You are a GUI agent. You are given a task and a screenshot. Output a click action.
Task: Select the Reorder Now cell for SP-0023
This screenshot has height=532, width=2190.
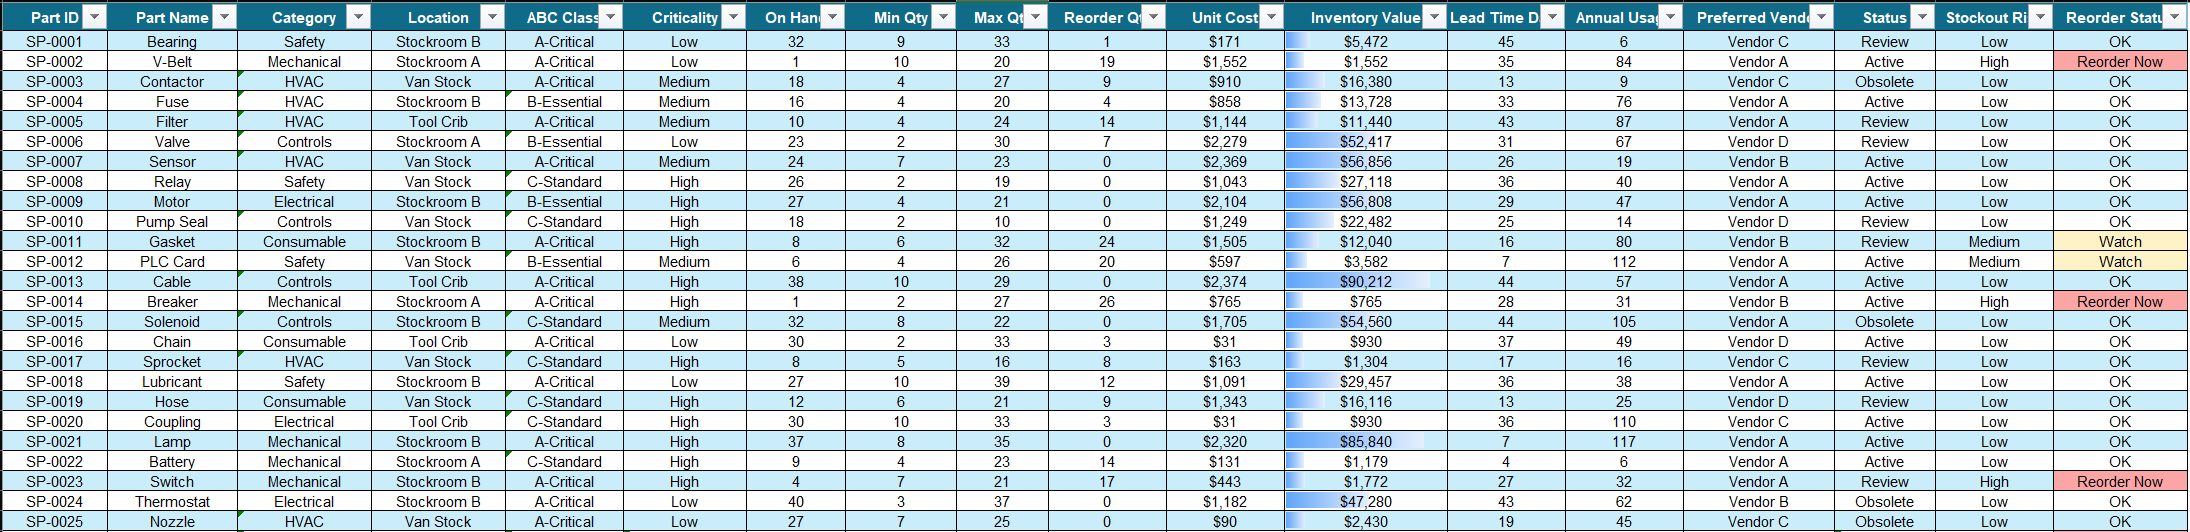tap(2120, 482)
